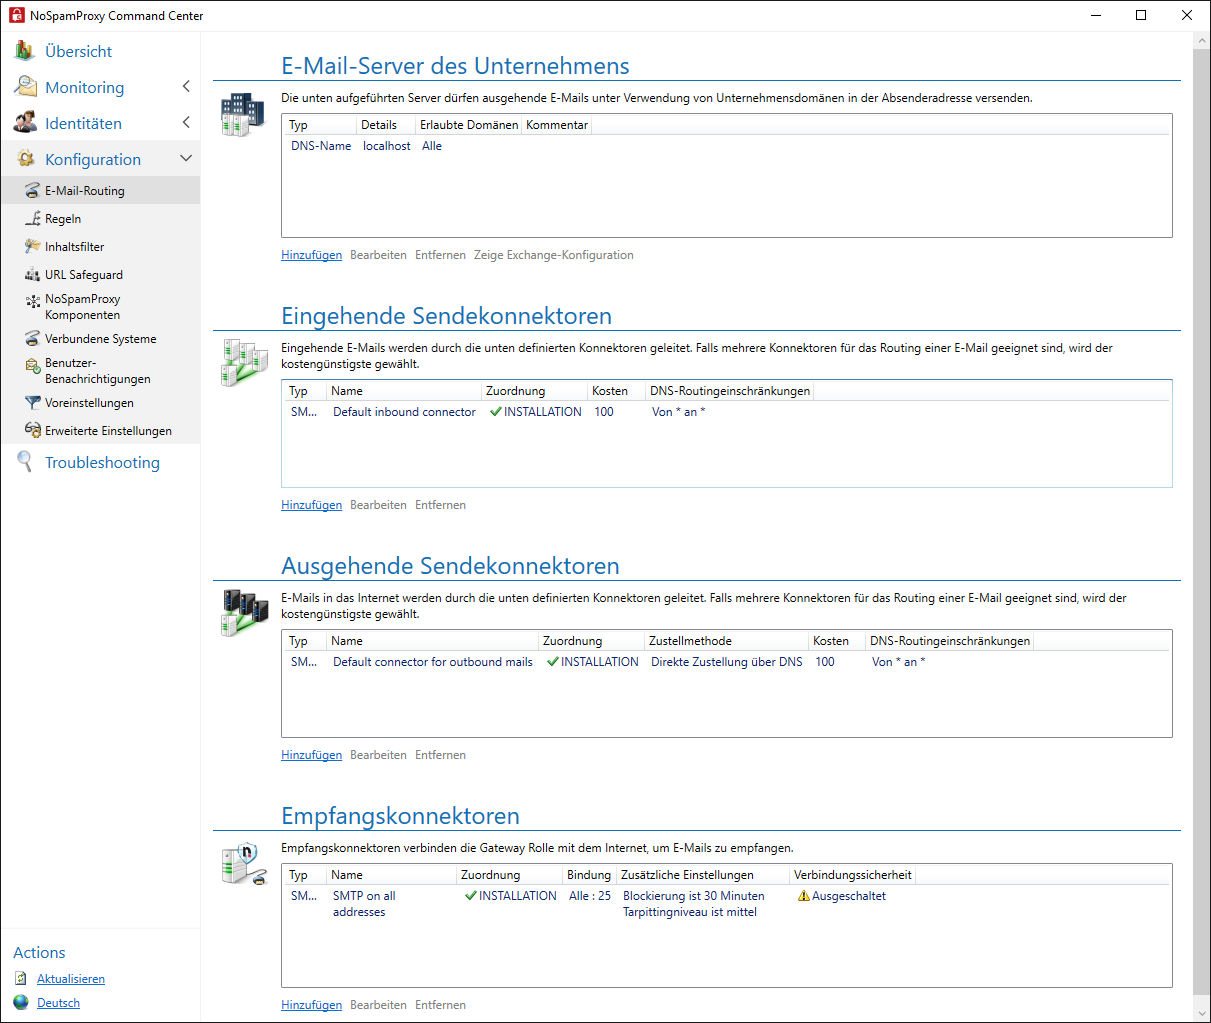
Task: Open the Inhaltsfilter page
Action: tap(74, 247)
